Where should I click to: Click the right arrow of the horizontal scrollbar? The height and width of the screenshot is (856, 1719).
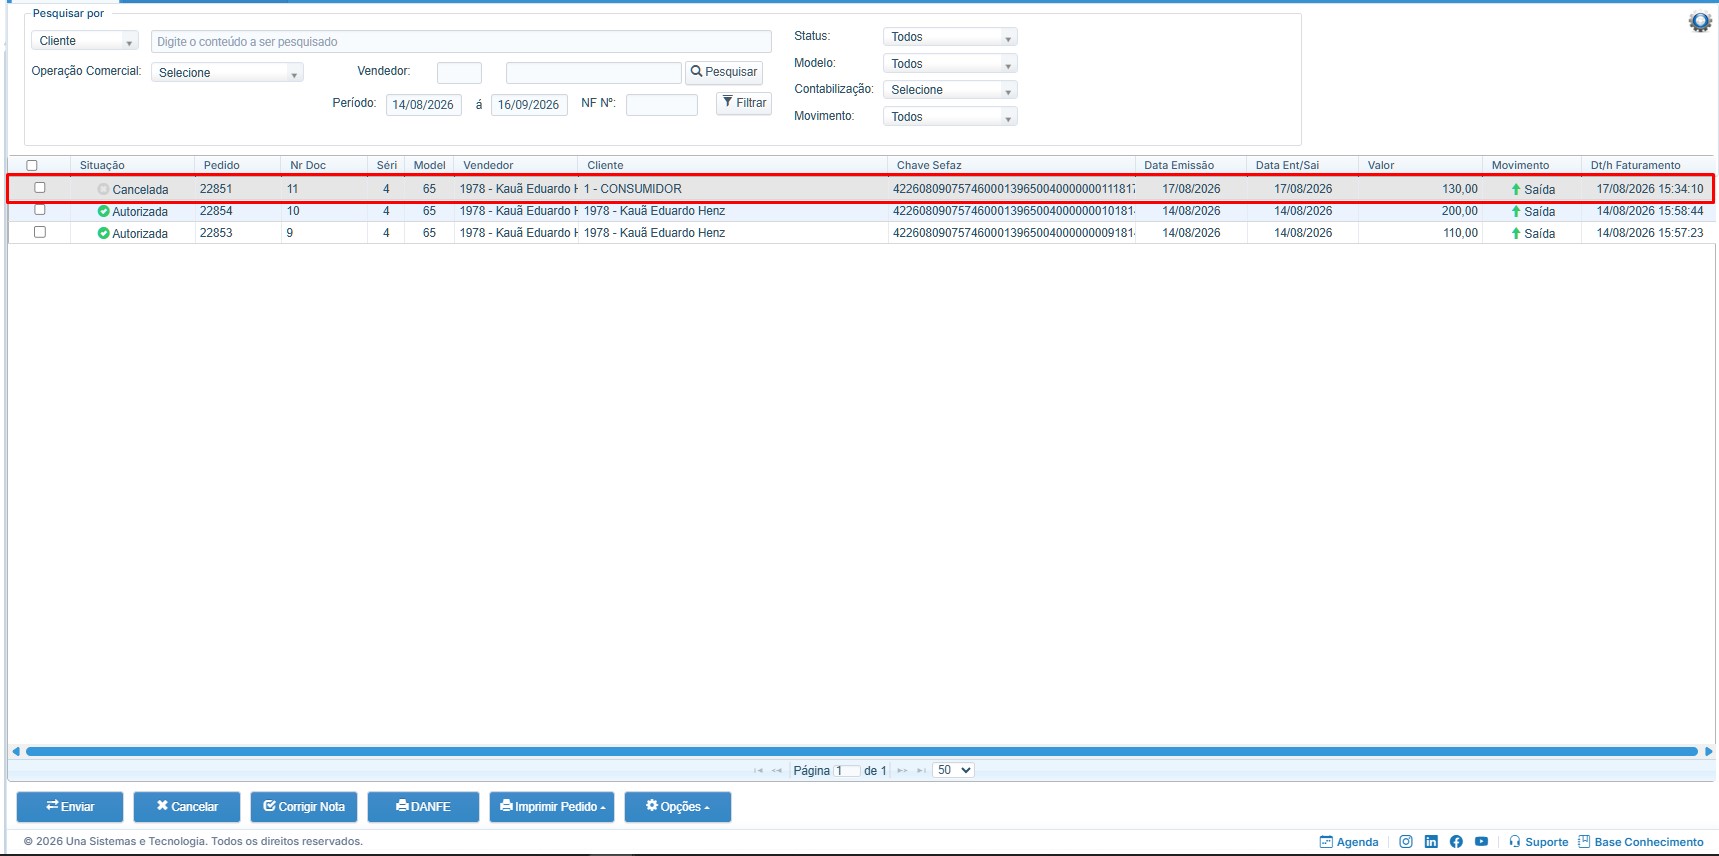(x=1708, y=751)
